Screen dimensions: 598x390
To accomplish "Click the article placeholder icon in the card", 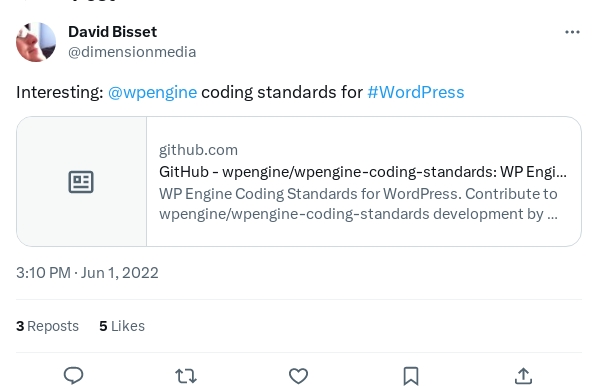I will tap(81, 182).
